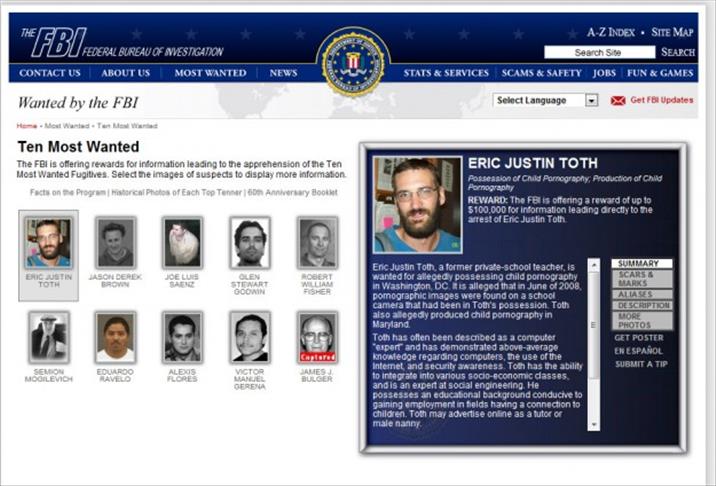Open the Scams & Safety menu

point(542,73)
